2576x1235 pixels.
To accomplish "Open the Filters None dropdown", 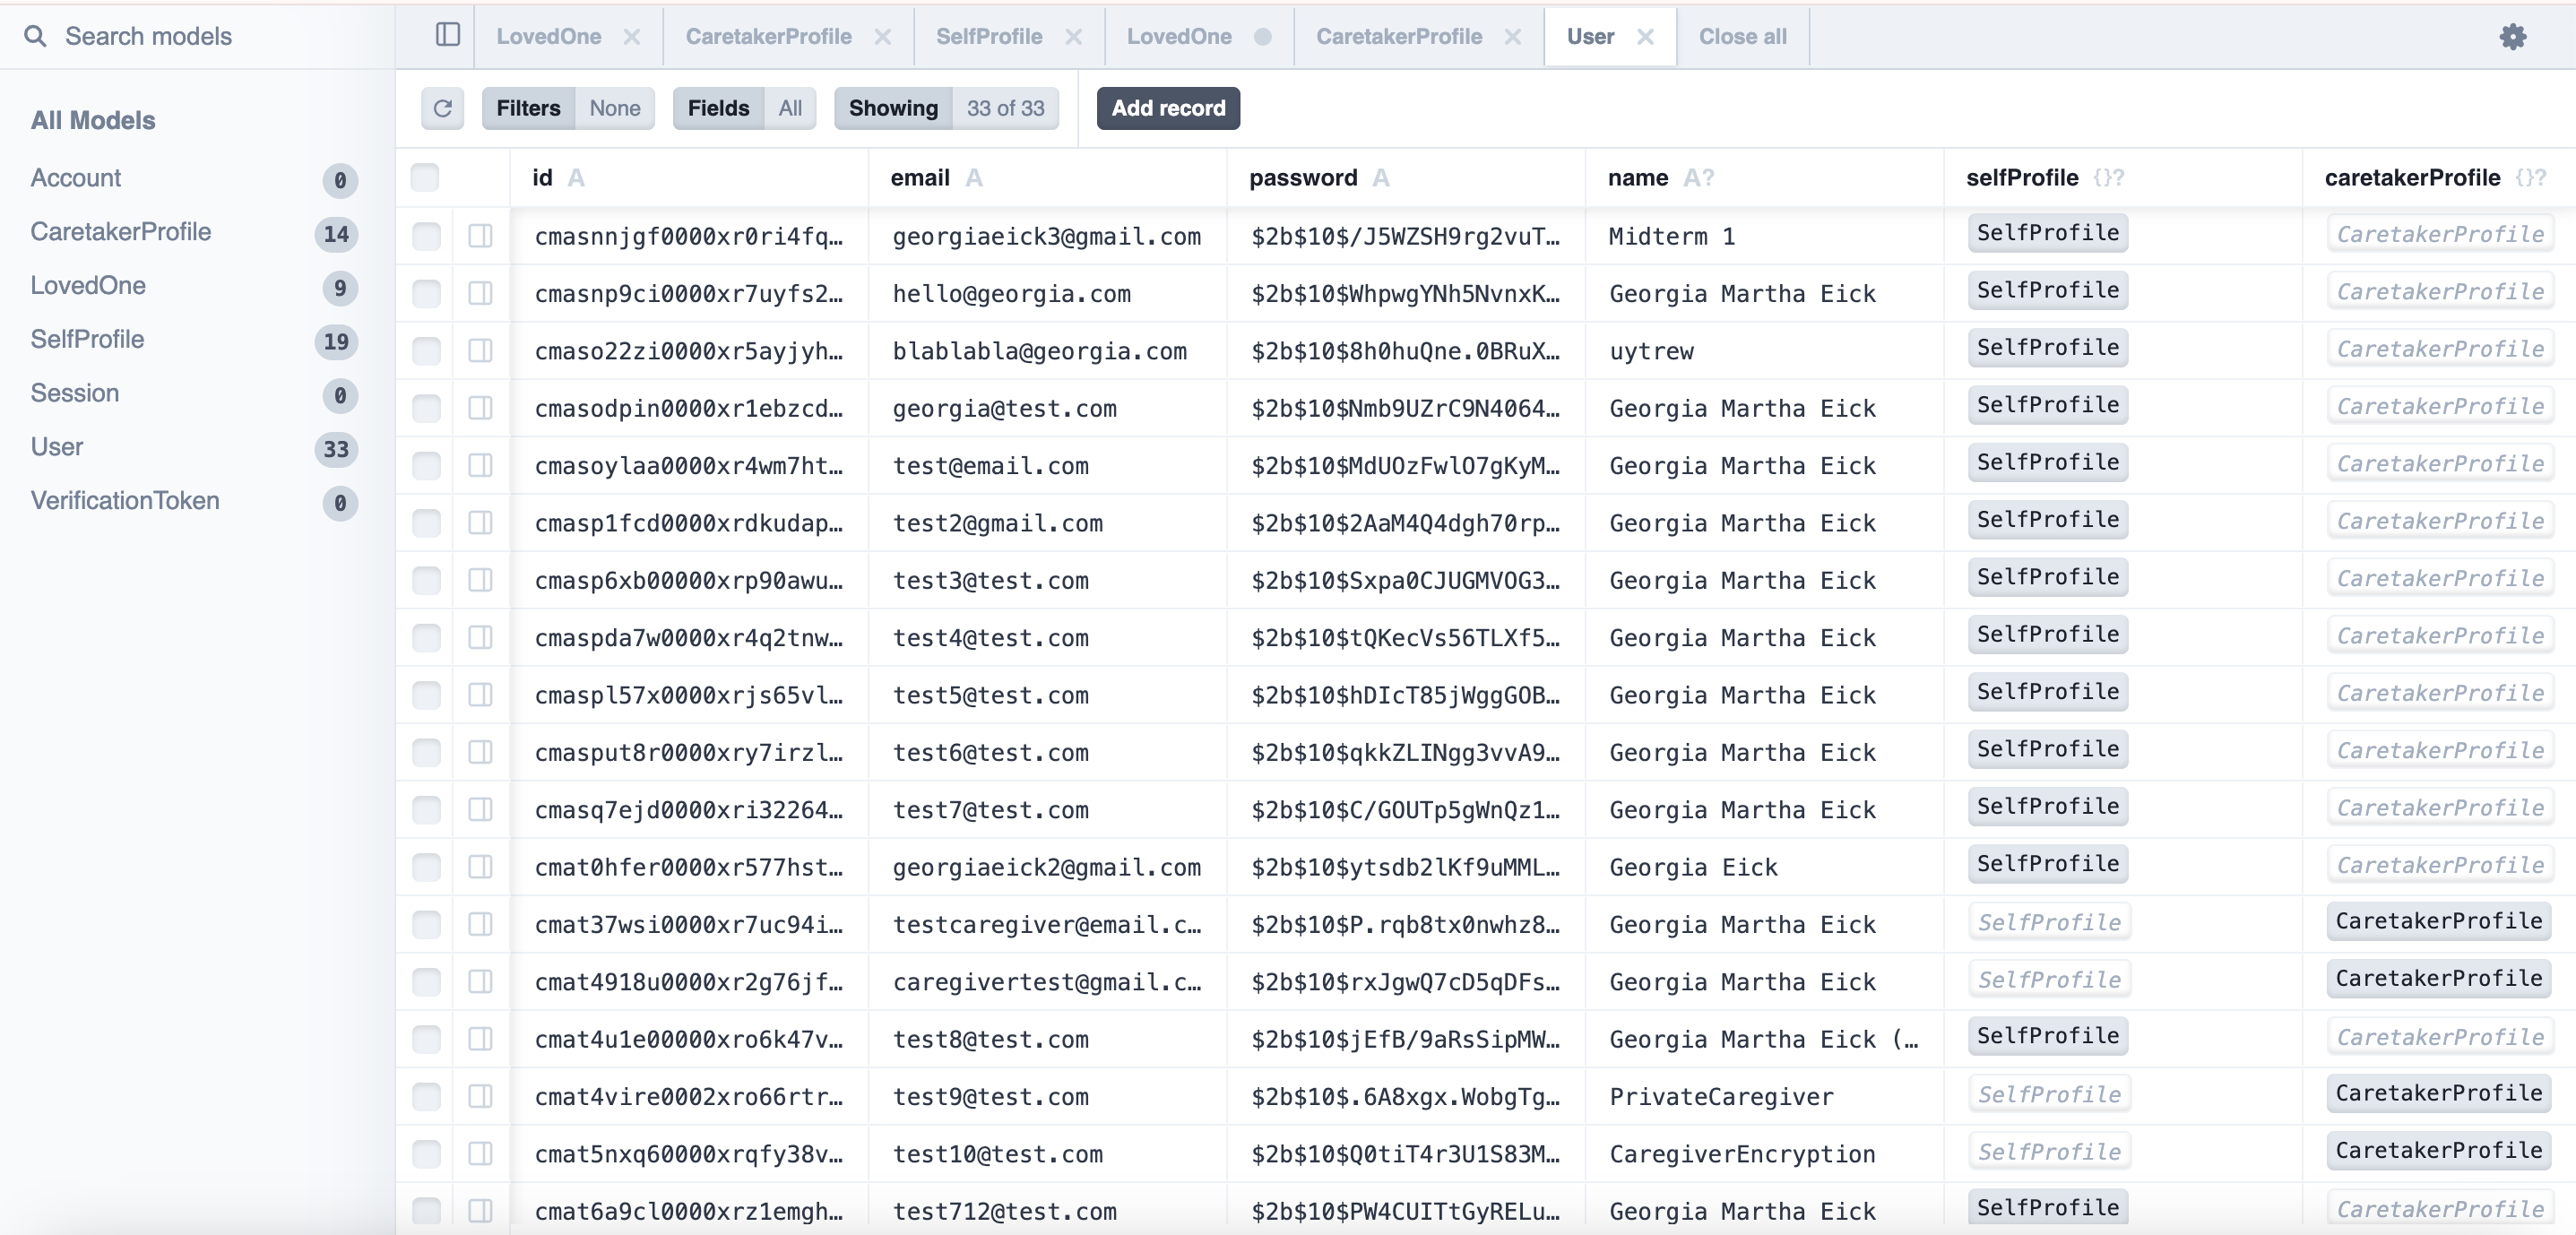I will pos(567,108).
